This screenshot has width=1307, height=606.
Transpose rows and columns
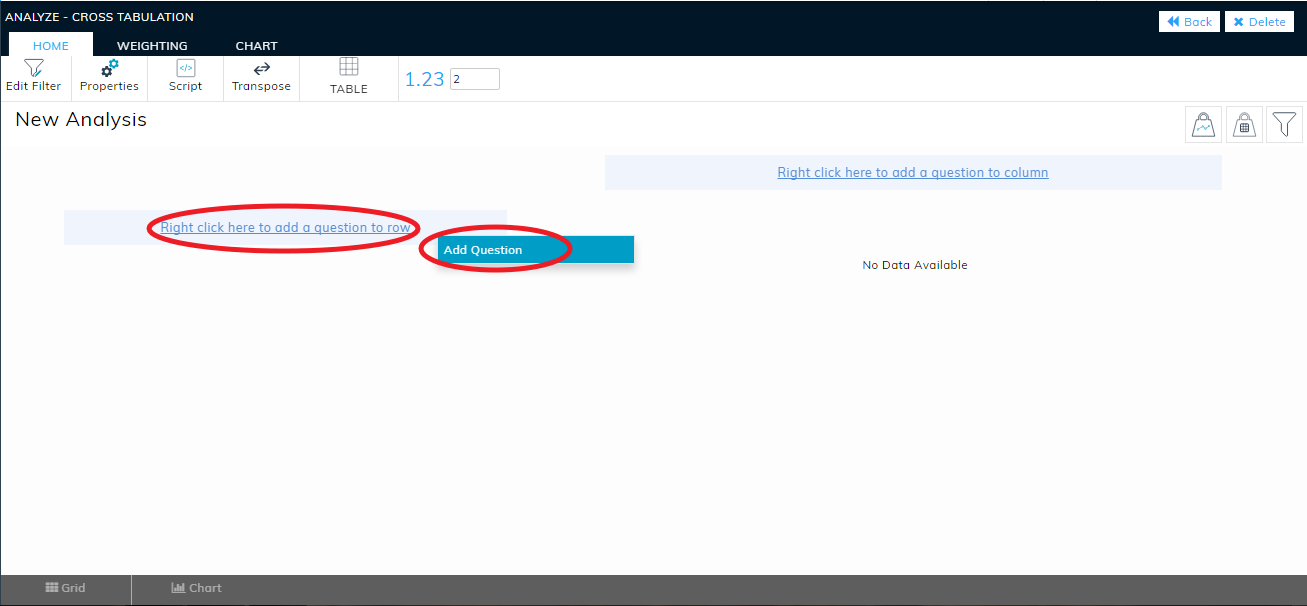[x=261, y=77]
